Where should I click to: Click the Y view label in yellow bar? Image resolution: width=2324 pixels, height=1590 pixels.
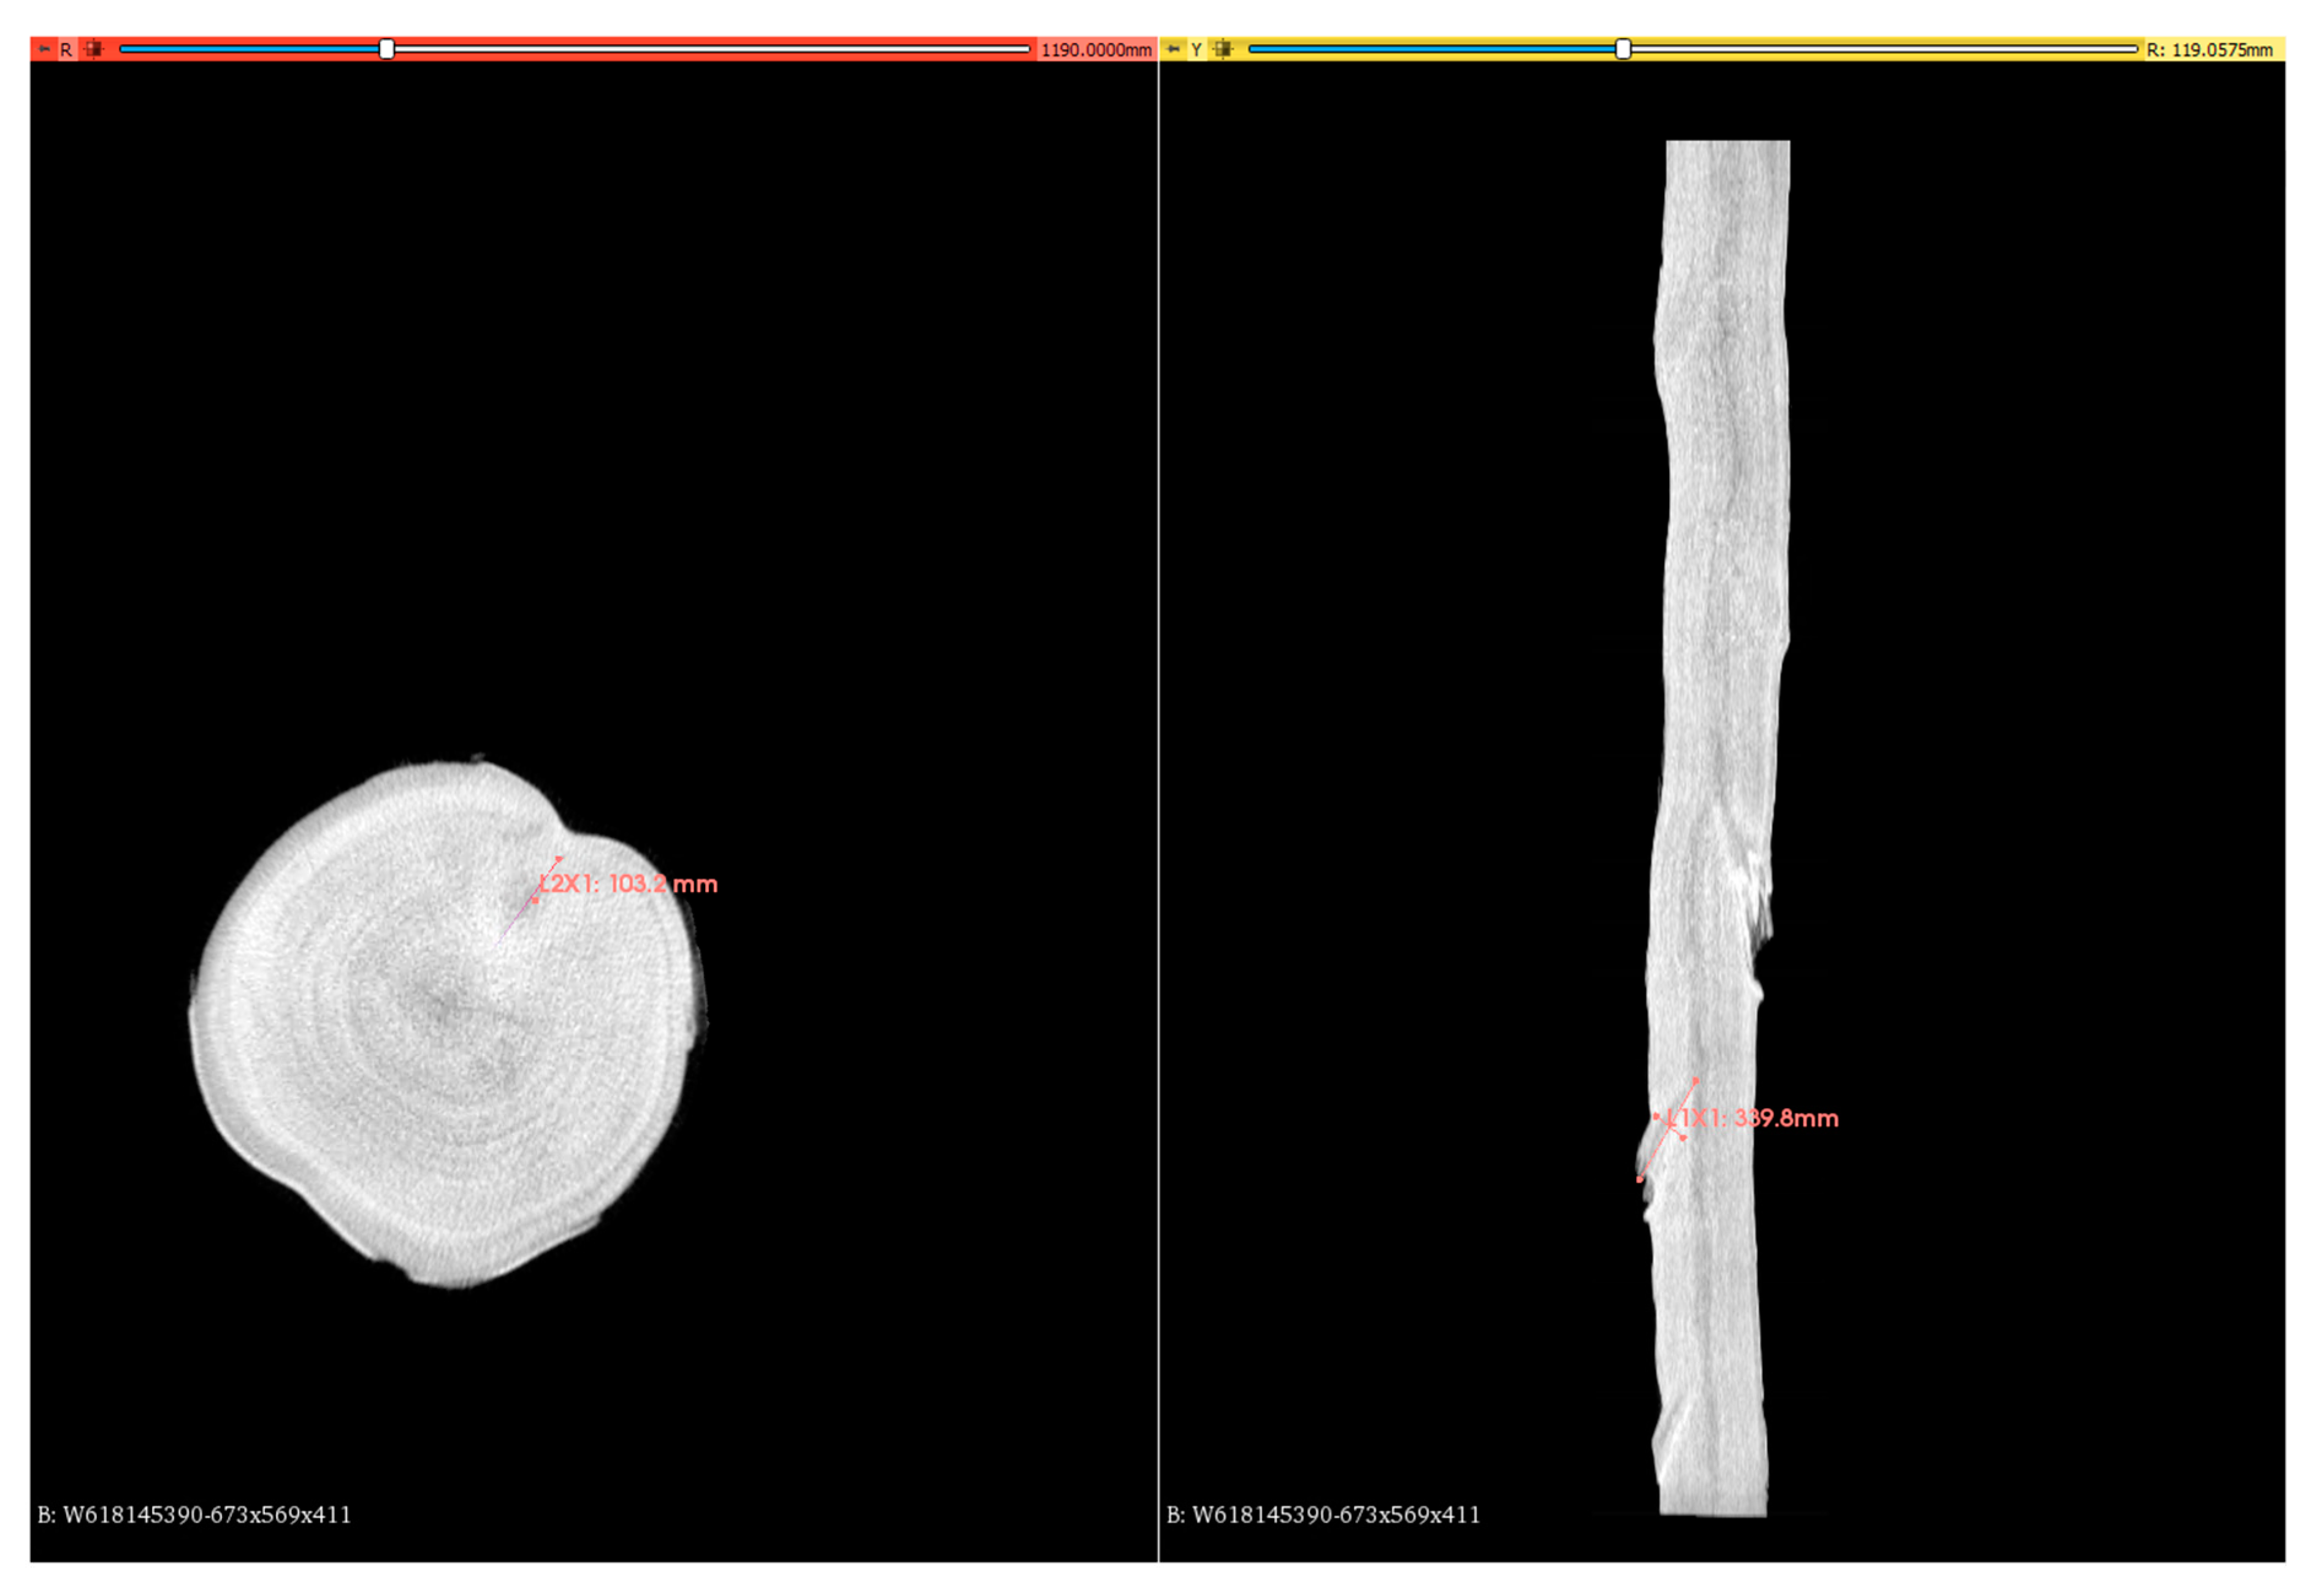[x=1196, y=49]
